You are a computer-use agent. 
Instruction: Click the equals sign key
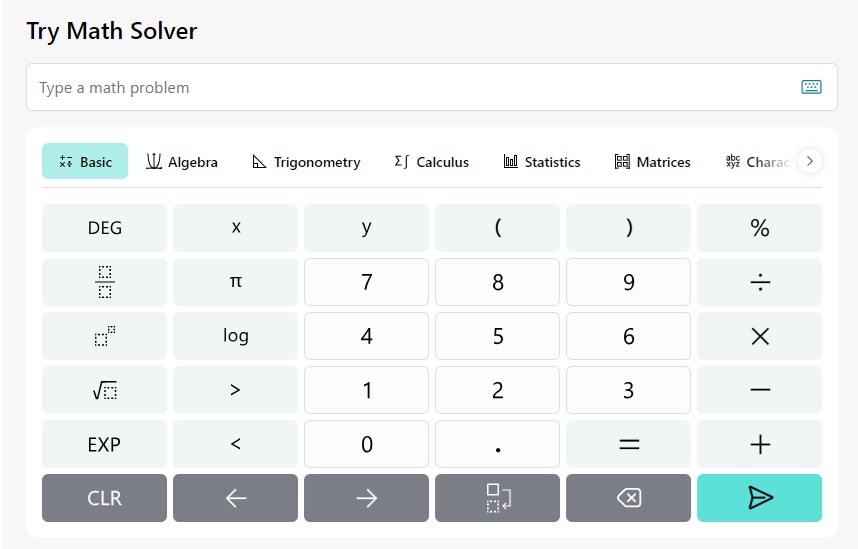click(x=629, y=444)
